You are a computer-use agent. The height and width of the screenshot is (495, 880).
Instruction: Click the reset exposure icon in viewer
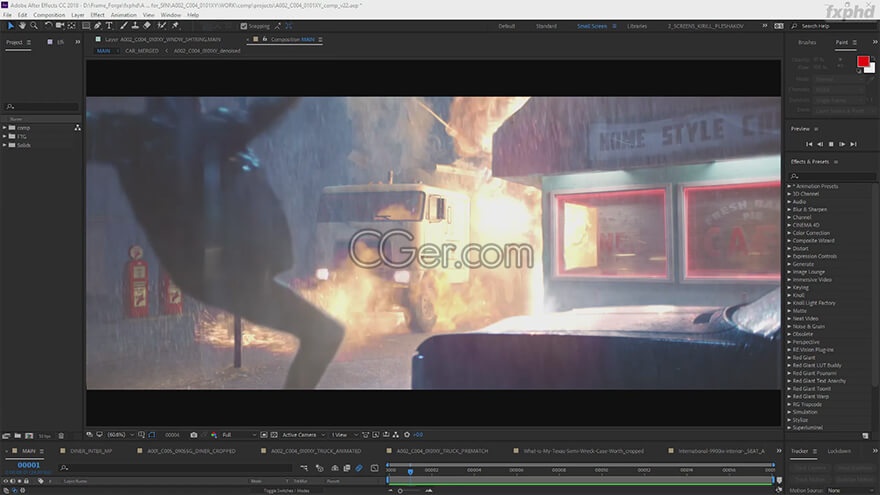407,435
